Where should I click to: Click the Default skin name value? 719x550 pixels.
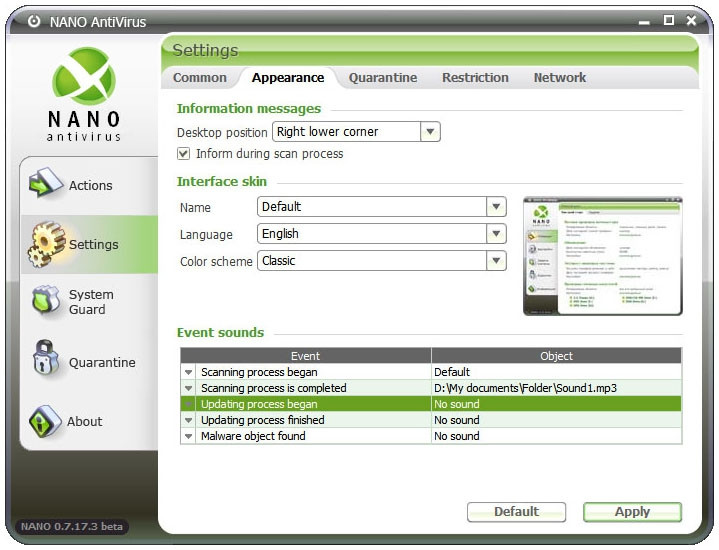[x=372, y=206]
